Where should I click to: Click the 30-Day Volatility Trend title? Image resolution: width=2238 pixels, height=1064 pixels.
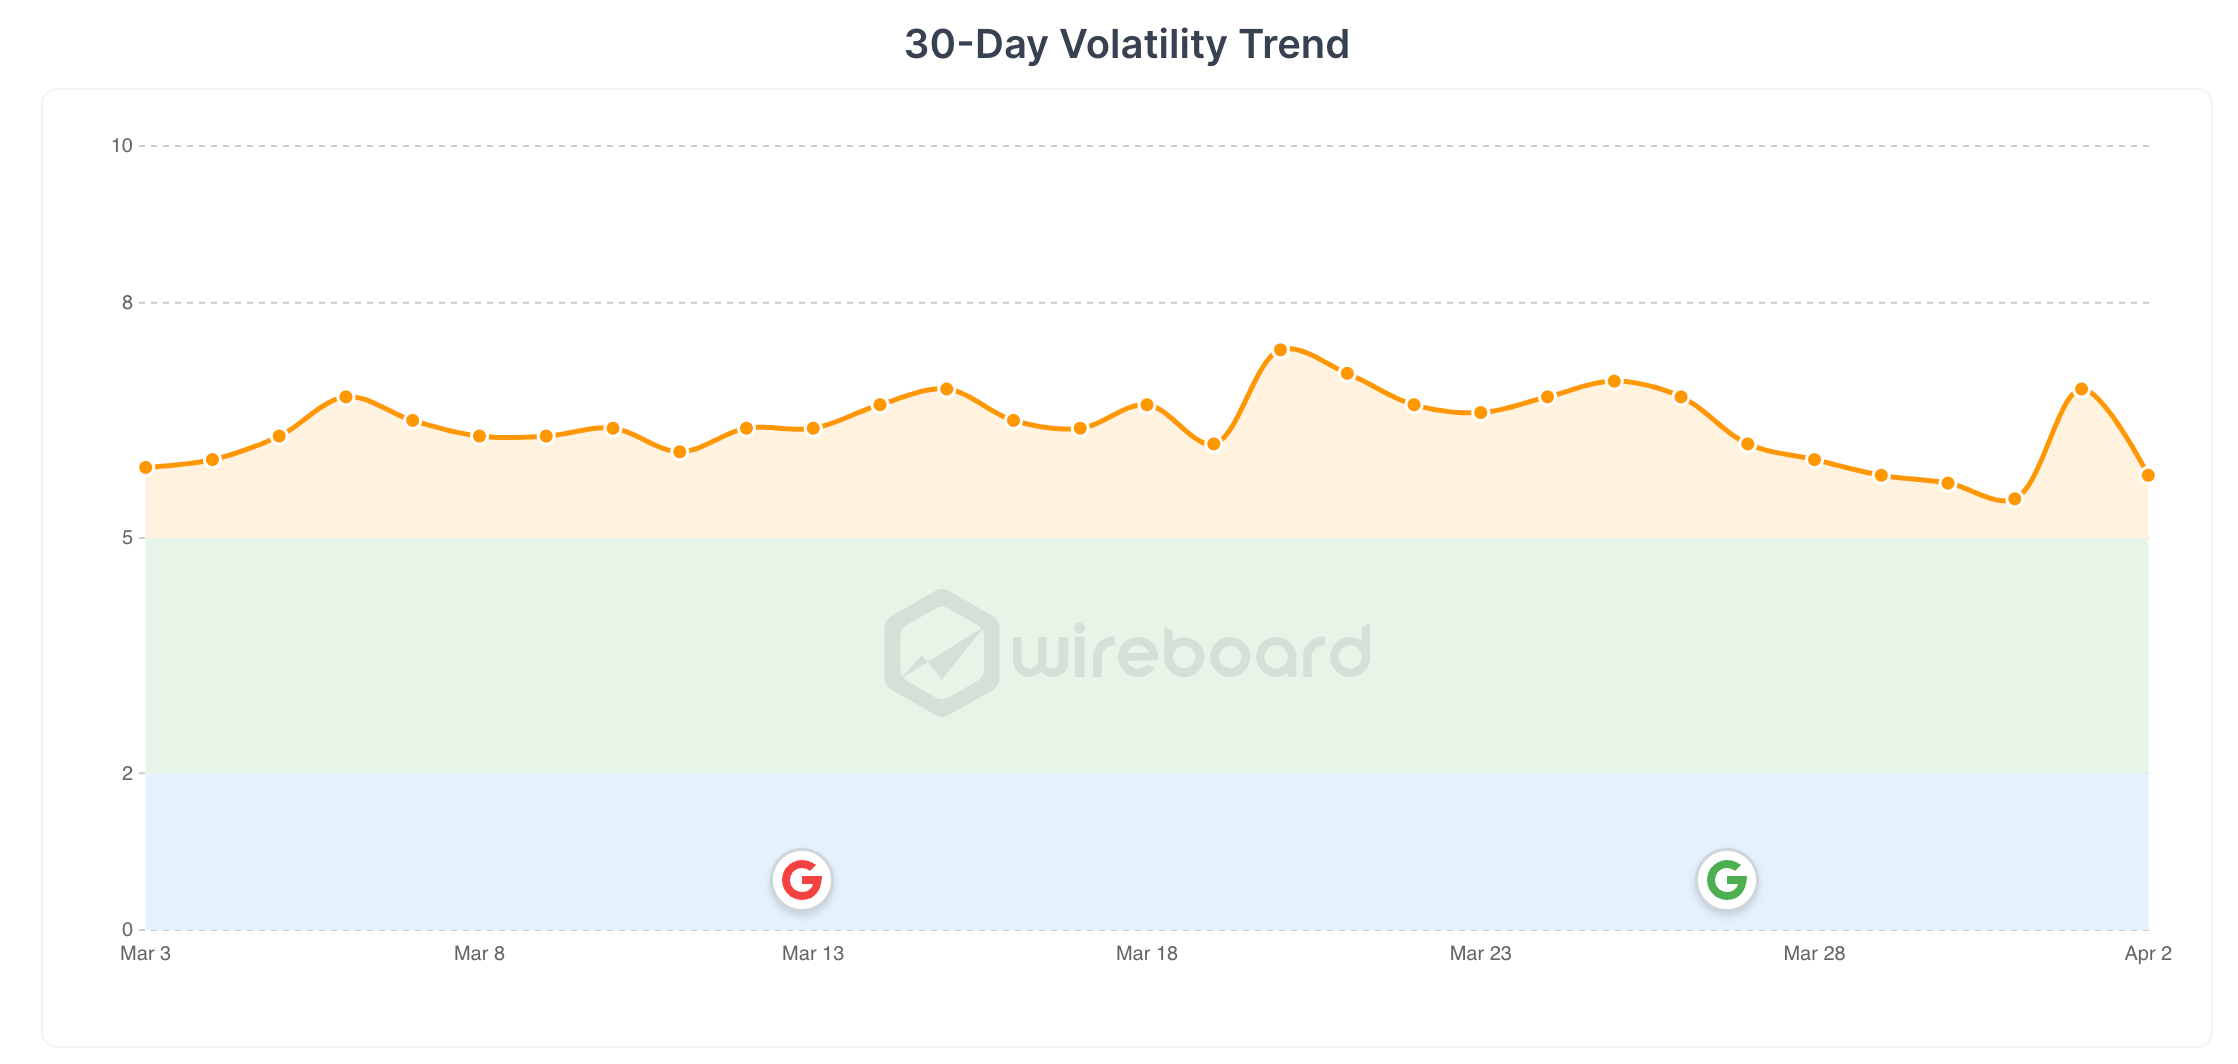coord(1127,44)
